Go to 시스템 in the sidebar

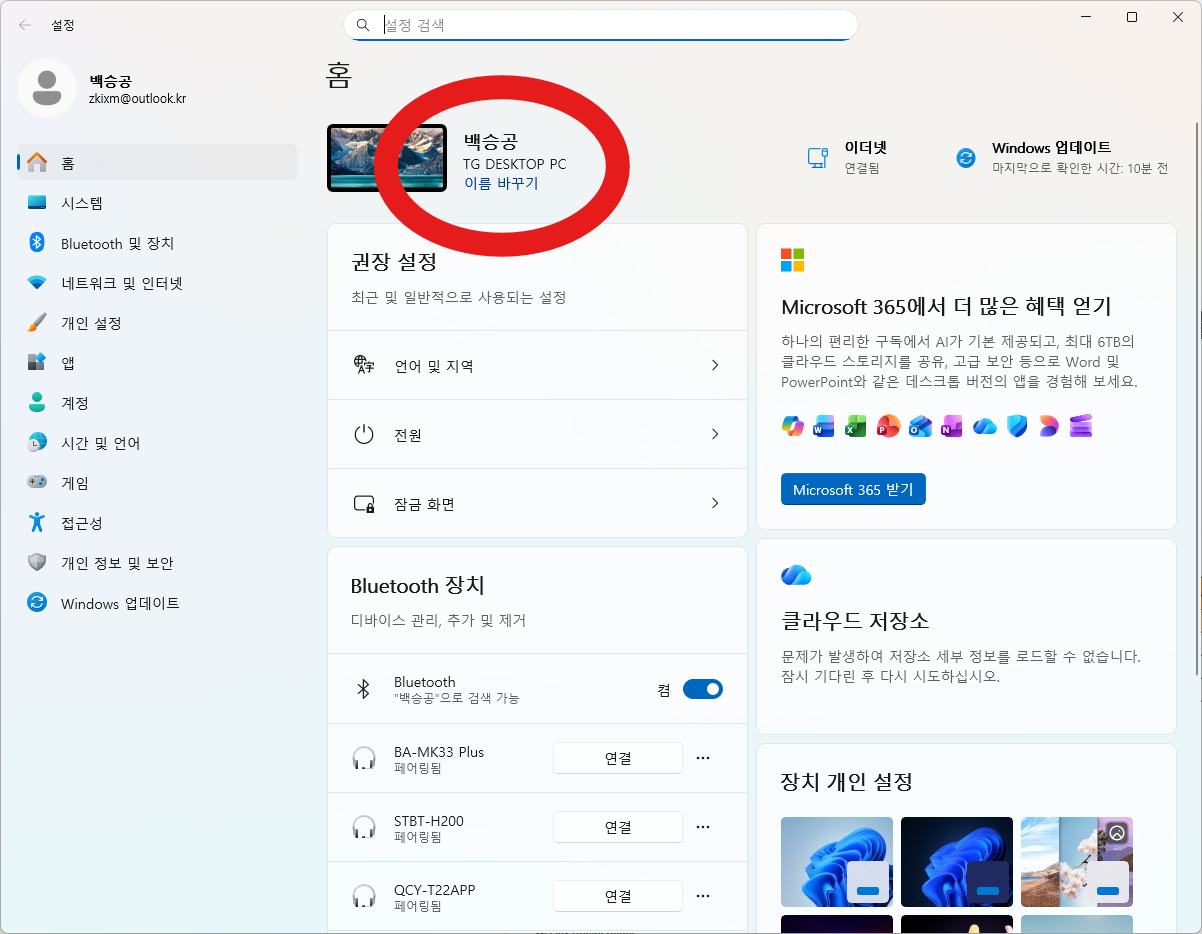point(82,203)
